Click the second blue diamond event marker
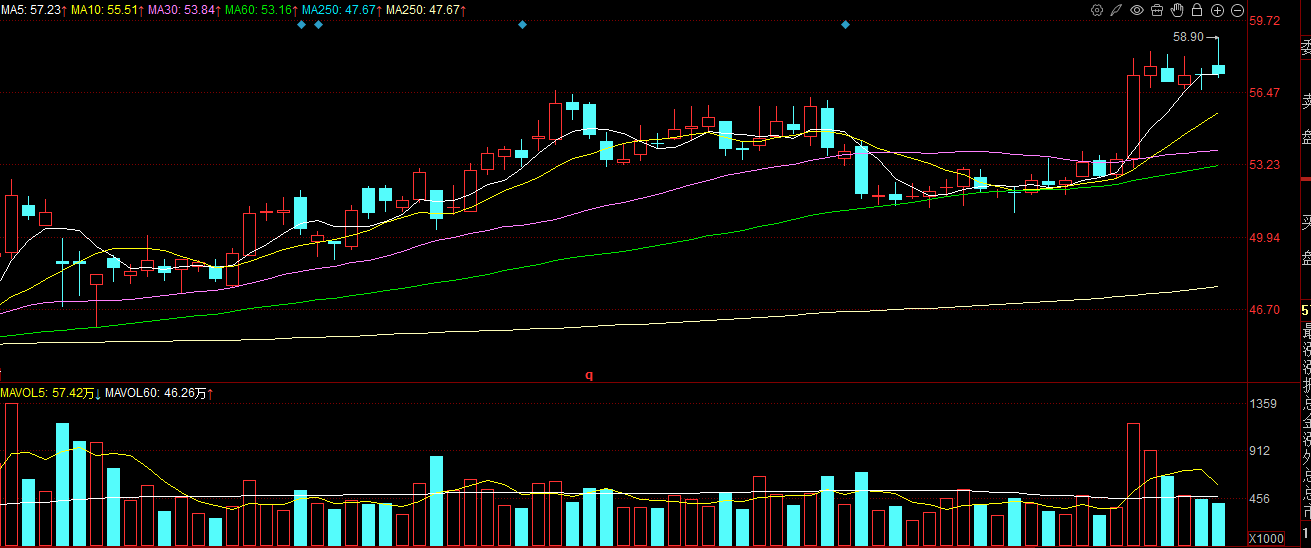Viewport: 1311px width, 548px height. (x=318, y=25)
